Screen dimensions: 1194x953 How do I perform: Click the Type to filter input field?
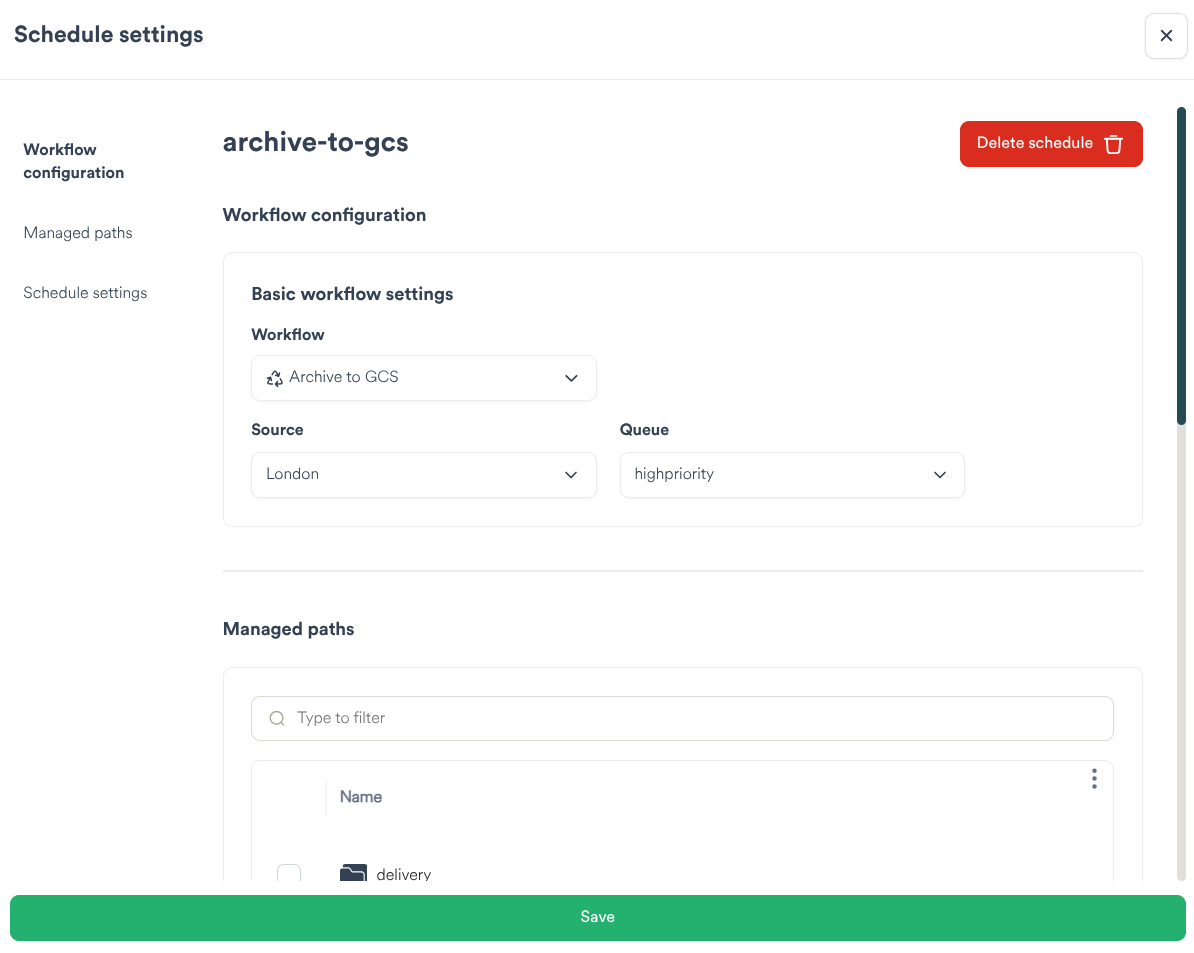pyautogui.click(x=682, y=718)
